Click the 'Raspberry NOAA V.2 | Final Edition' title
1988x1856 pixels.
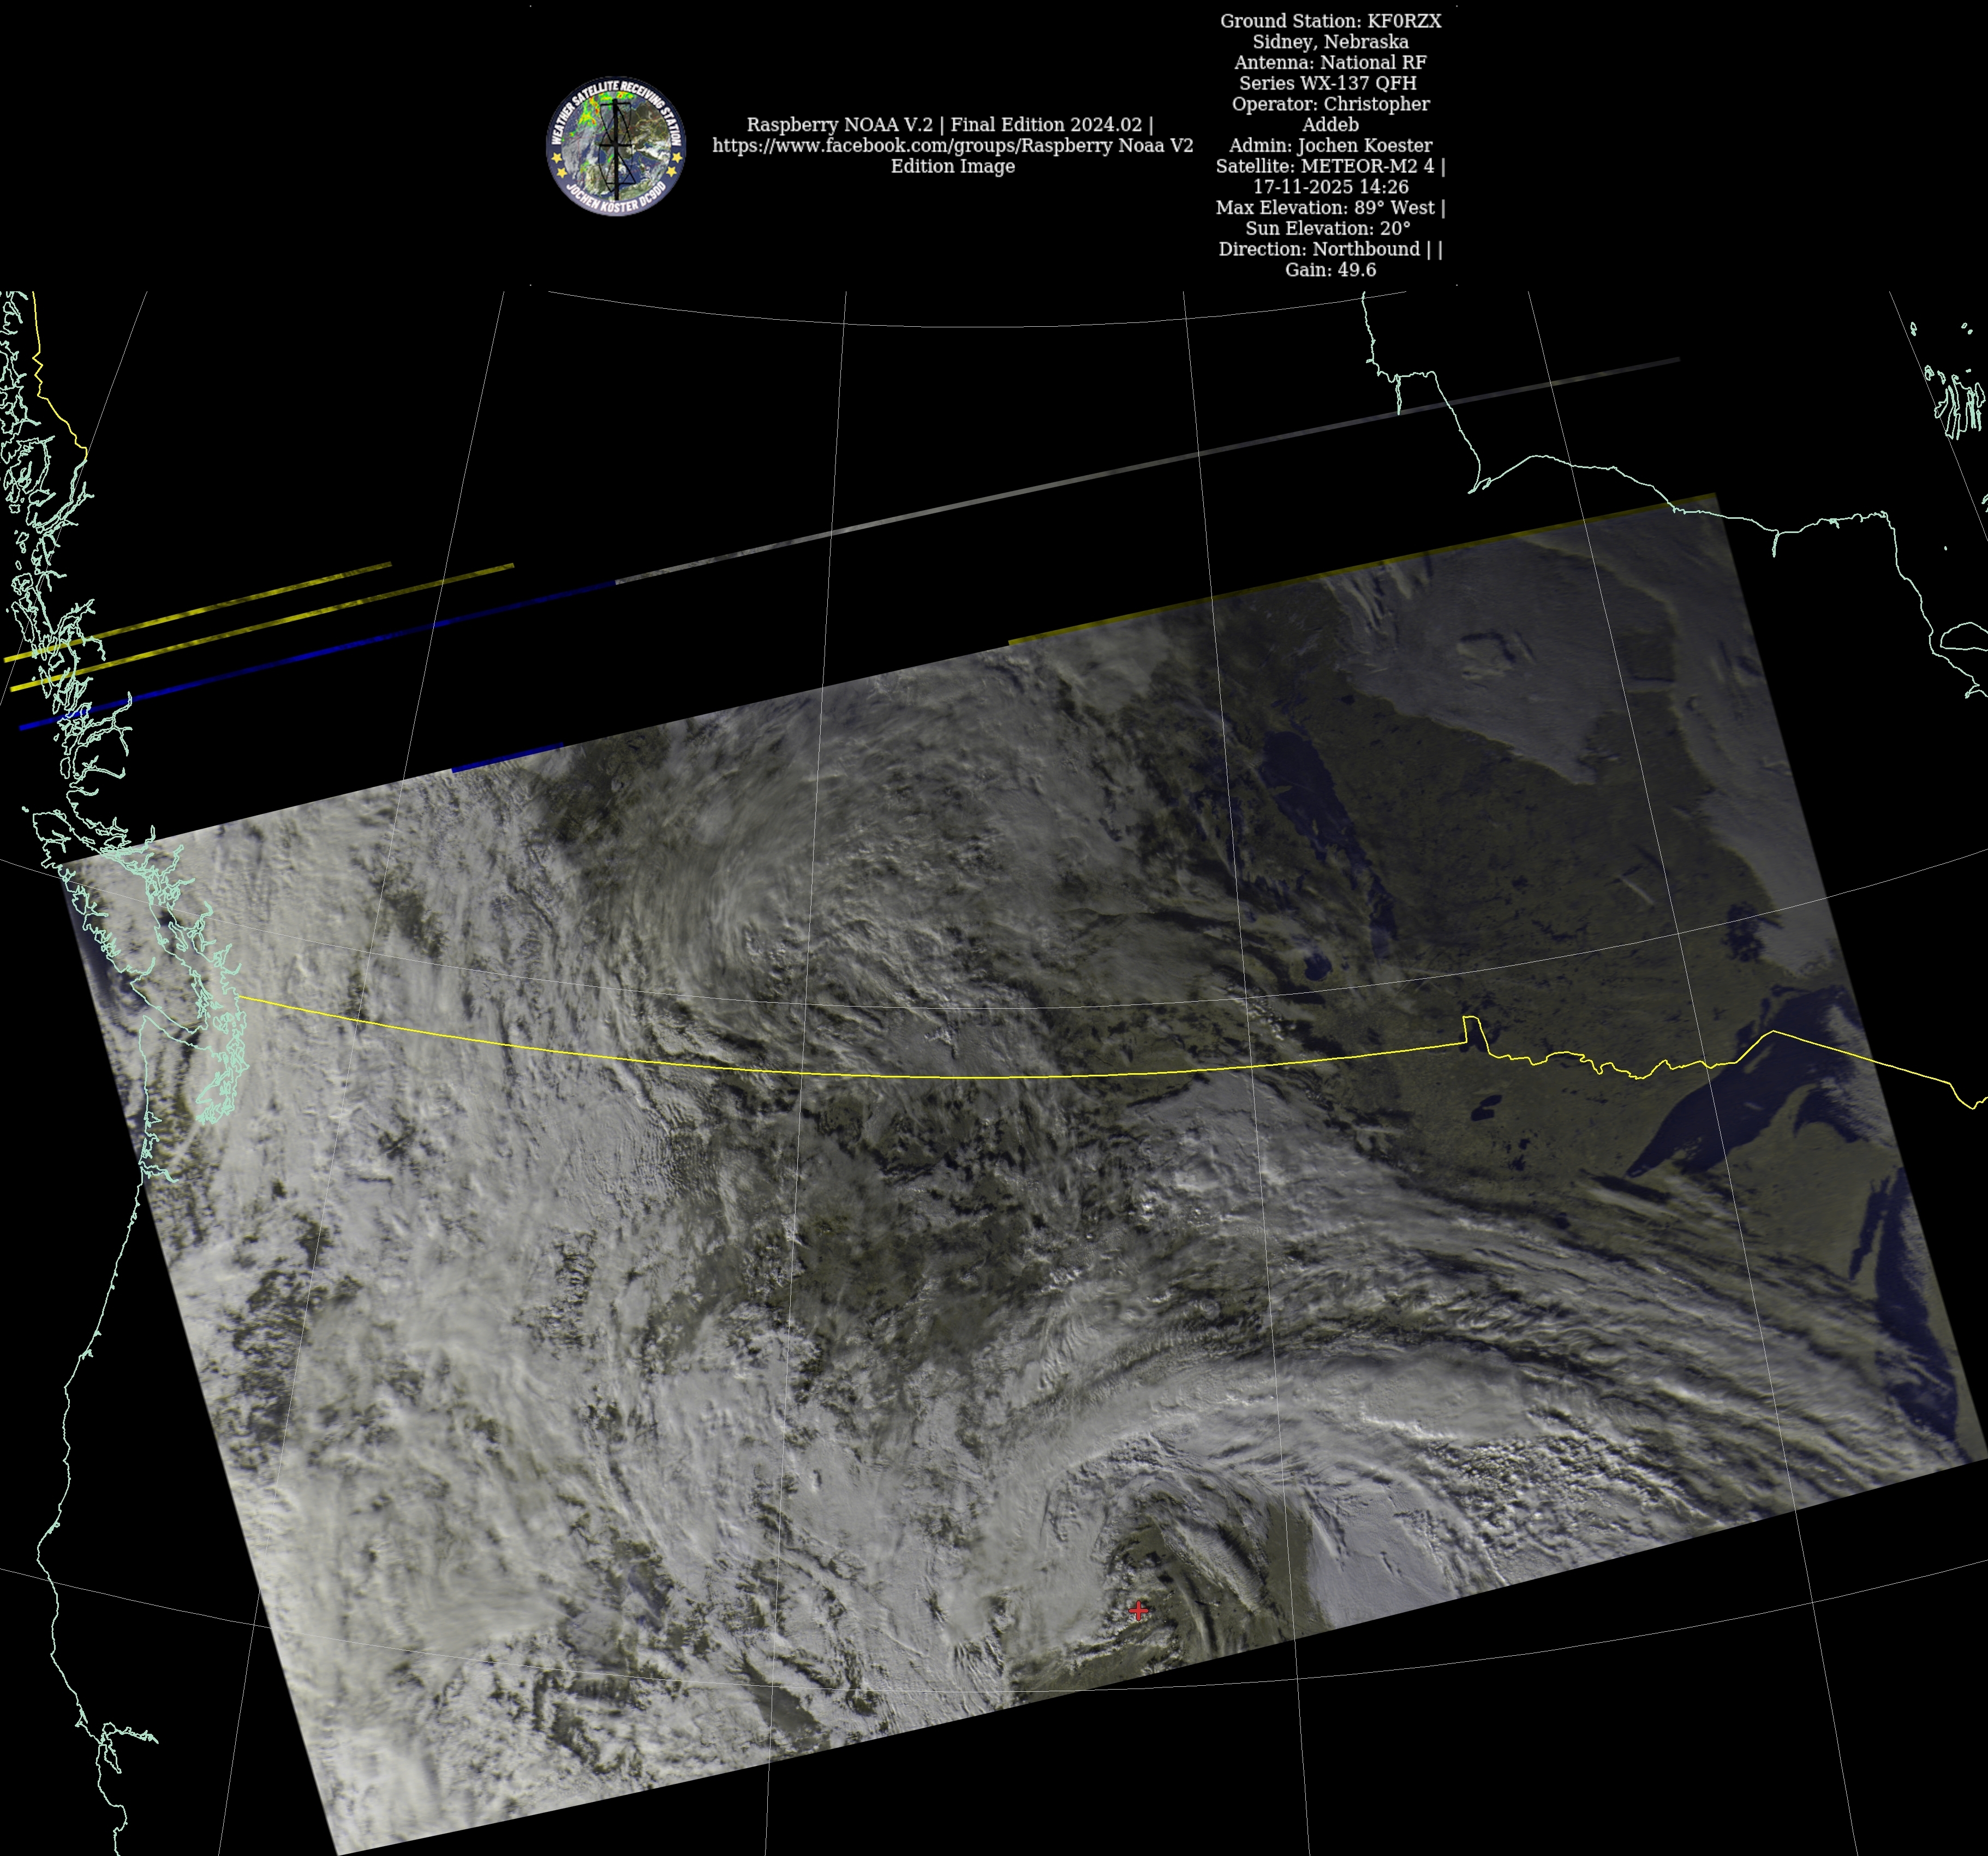(x=949, y=125)
